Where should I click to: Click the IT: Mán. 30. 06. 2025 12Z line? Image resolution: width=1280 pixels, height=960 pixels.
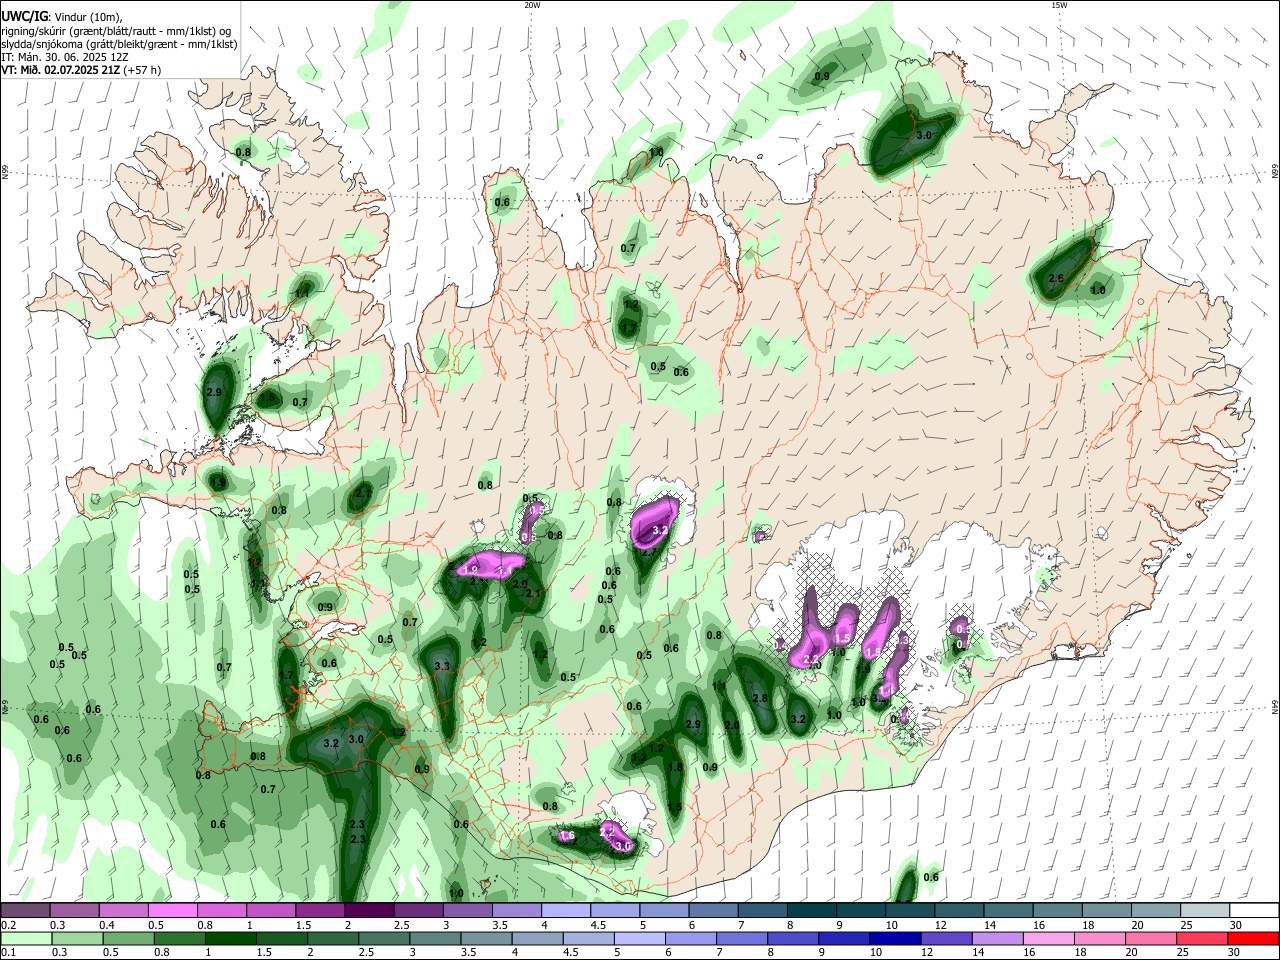click(65, 57)
